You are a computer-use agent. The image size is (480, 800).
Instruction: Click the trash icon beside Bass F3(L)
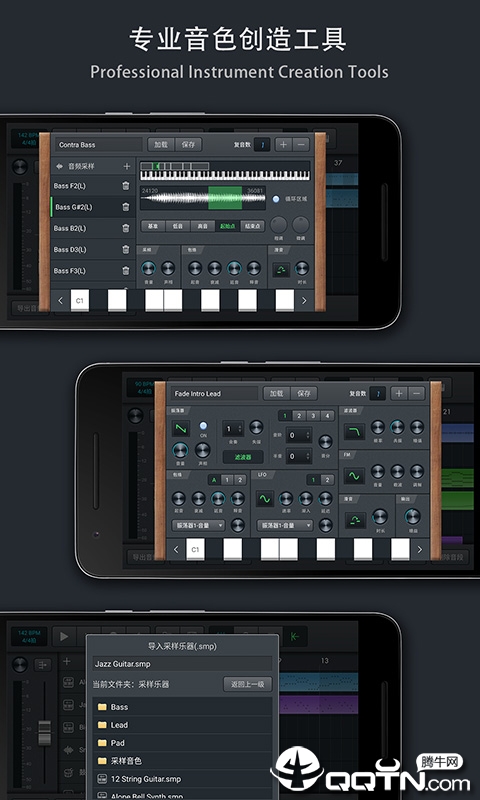click(125, 271)
